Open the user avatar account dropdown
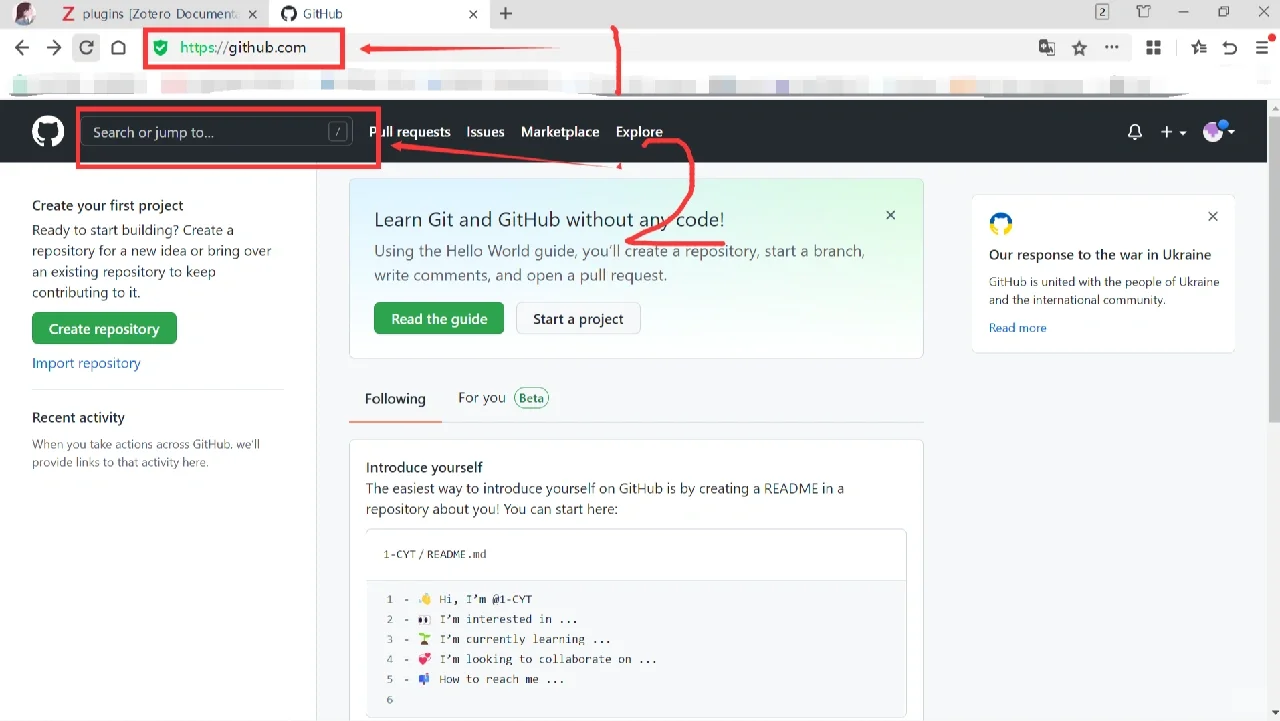Viewport: 1280px width, 721px height. pos(1219,131)
